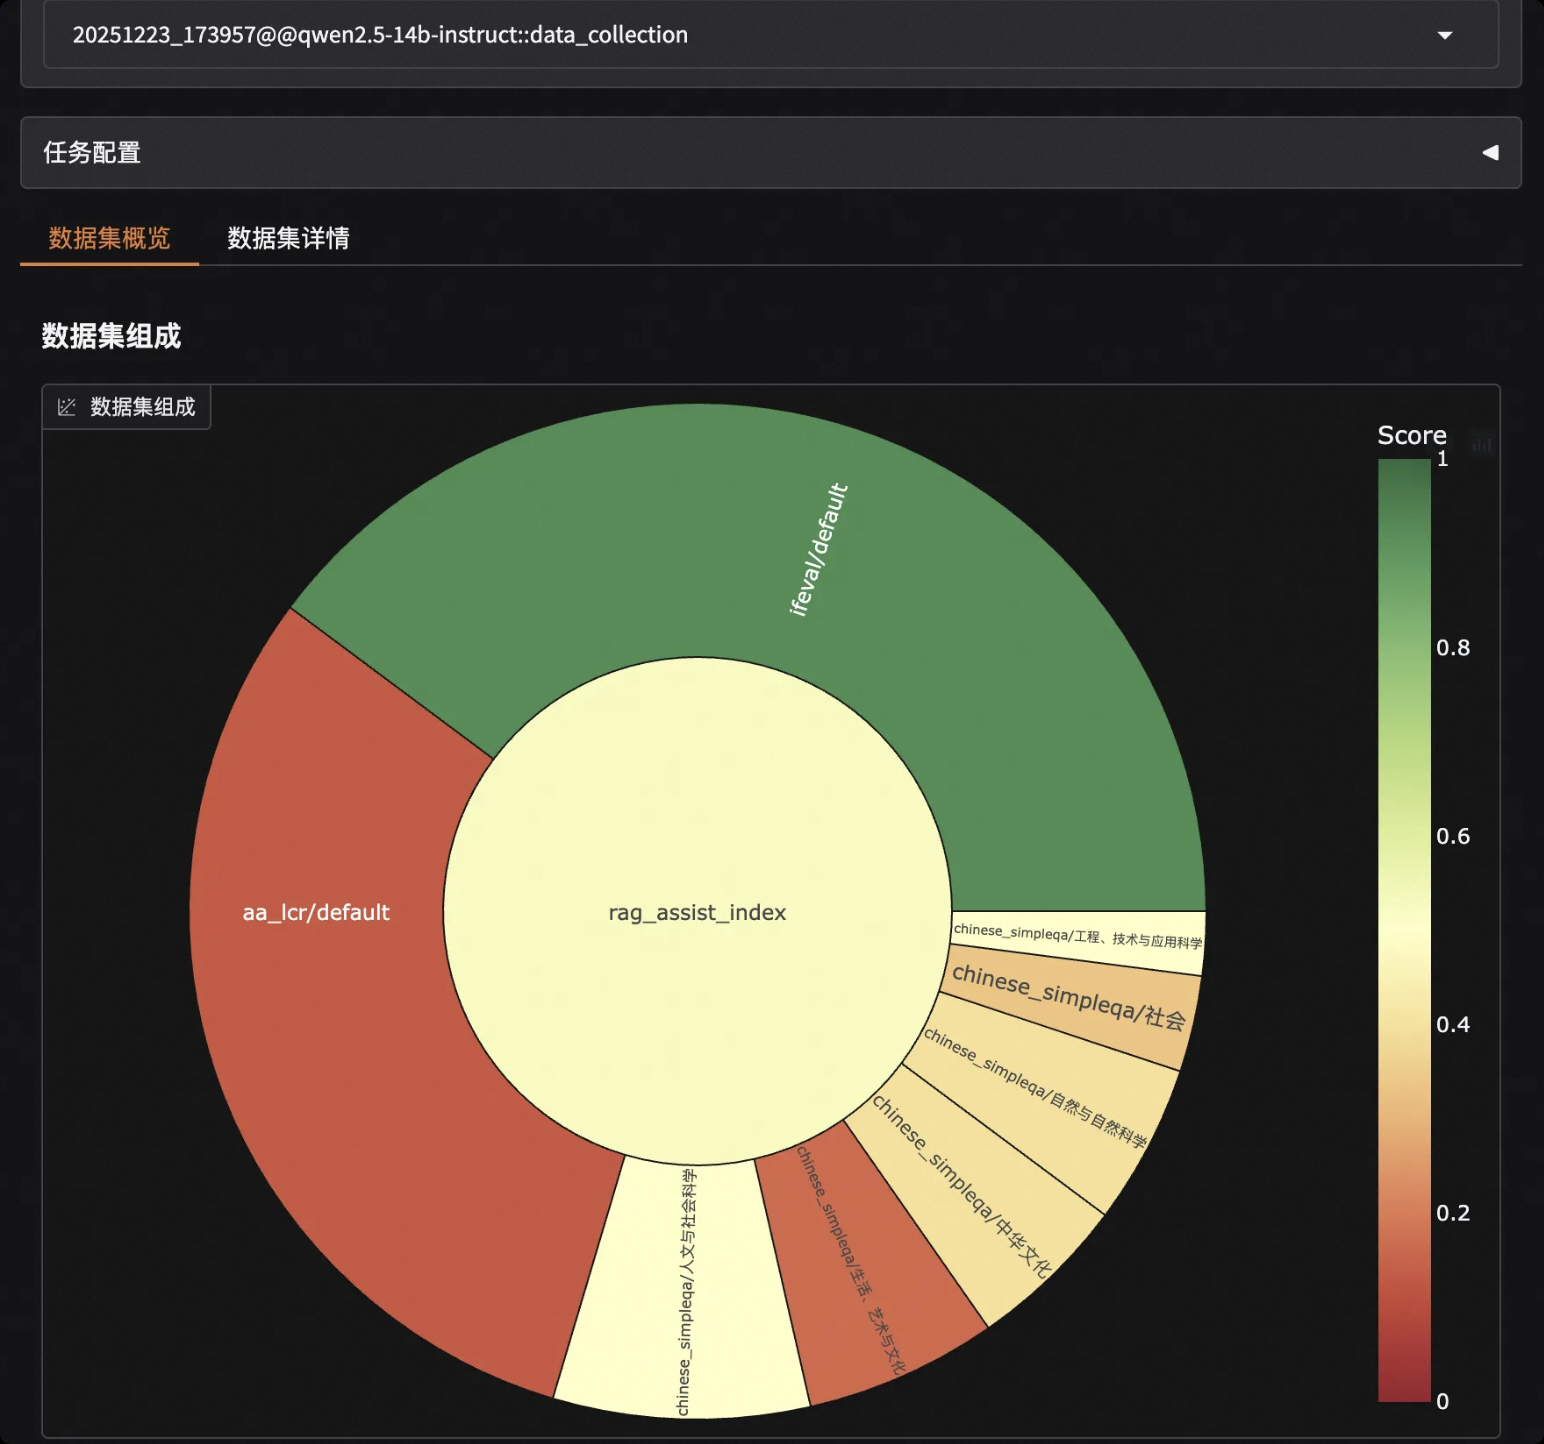Viewport: 1544px width, 1444px height.
Task: Click the scatter plot icon beside 数据集组成
Action: tap(67, 407)
